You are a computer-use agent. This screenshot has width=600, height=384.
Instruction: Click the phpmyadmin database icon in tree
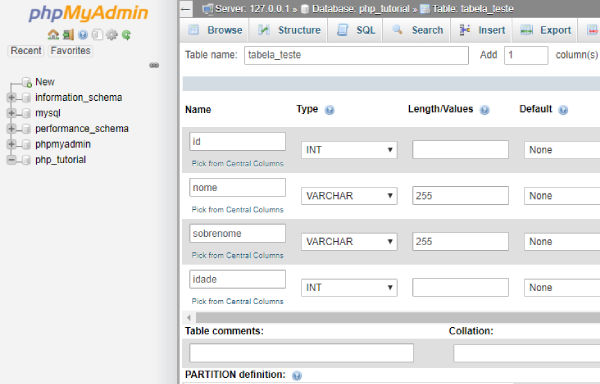(26, 144)
